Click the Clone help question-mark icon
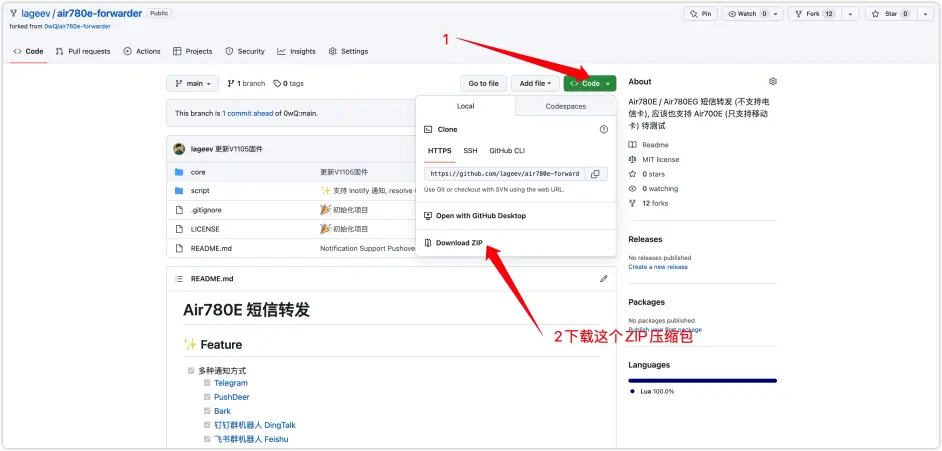The height and width of the screenshot is (451, 942). 603,129
